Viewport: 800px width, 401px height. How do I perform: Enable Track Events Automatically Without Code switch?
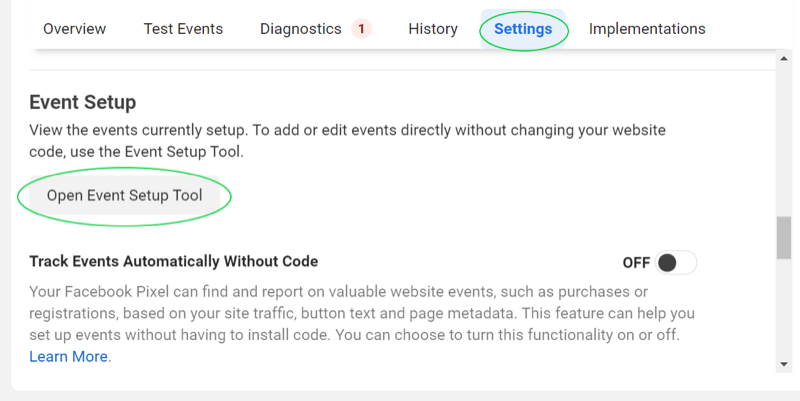pos(676,262)
